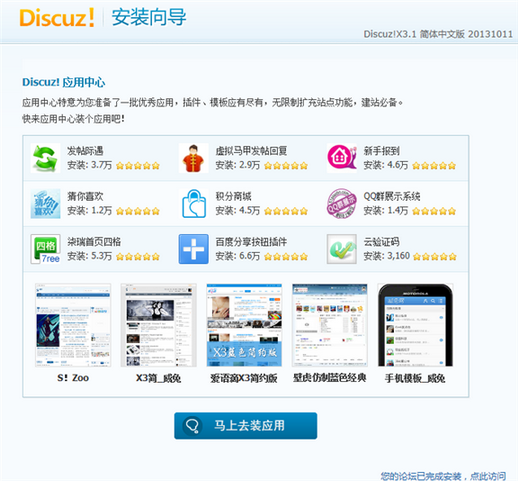
Task: Follow the 您的论坛已完成安装，点此访问 link
Action: point(443,476)
